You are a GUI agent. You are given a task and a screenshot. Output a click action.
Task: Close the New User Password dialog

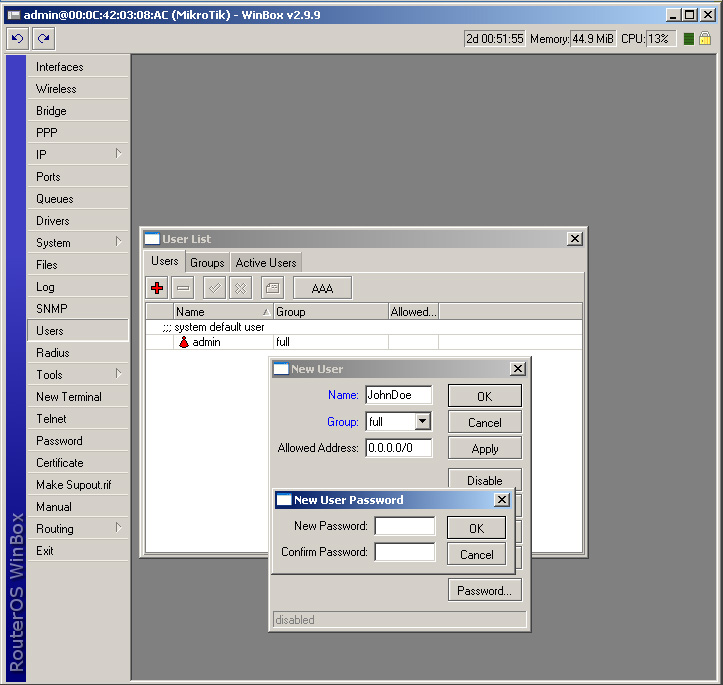[x=502, y=500]
